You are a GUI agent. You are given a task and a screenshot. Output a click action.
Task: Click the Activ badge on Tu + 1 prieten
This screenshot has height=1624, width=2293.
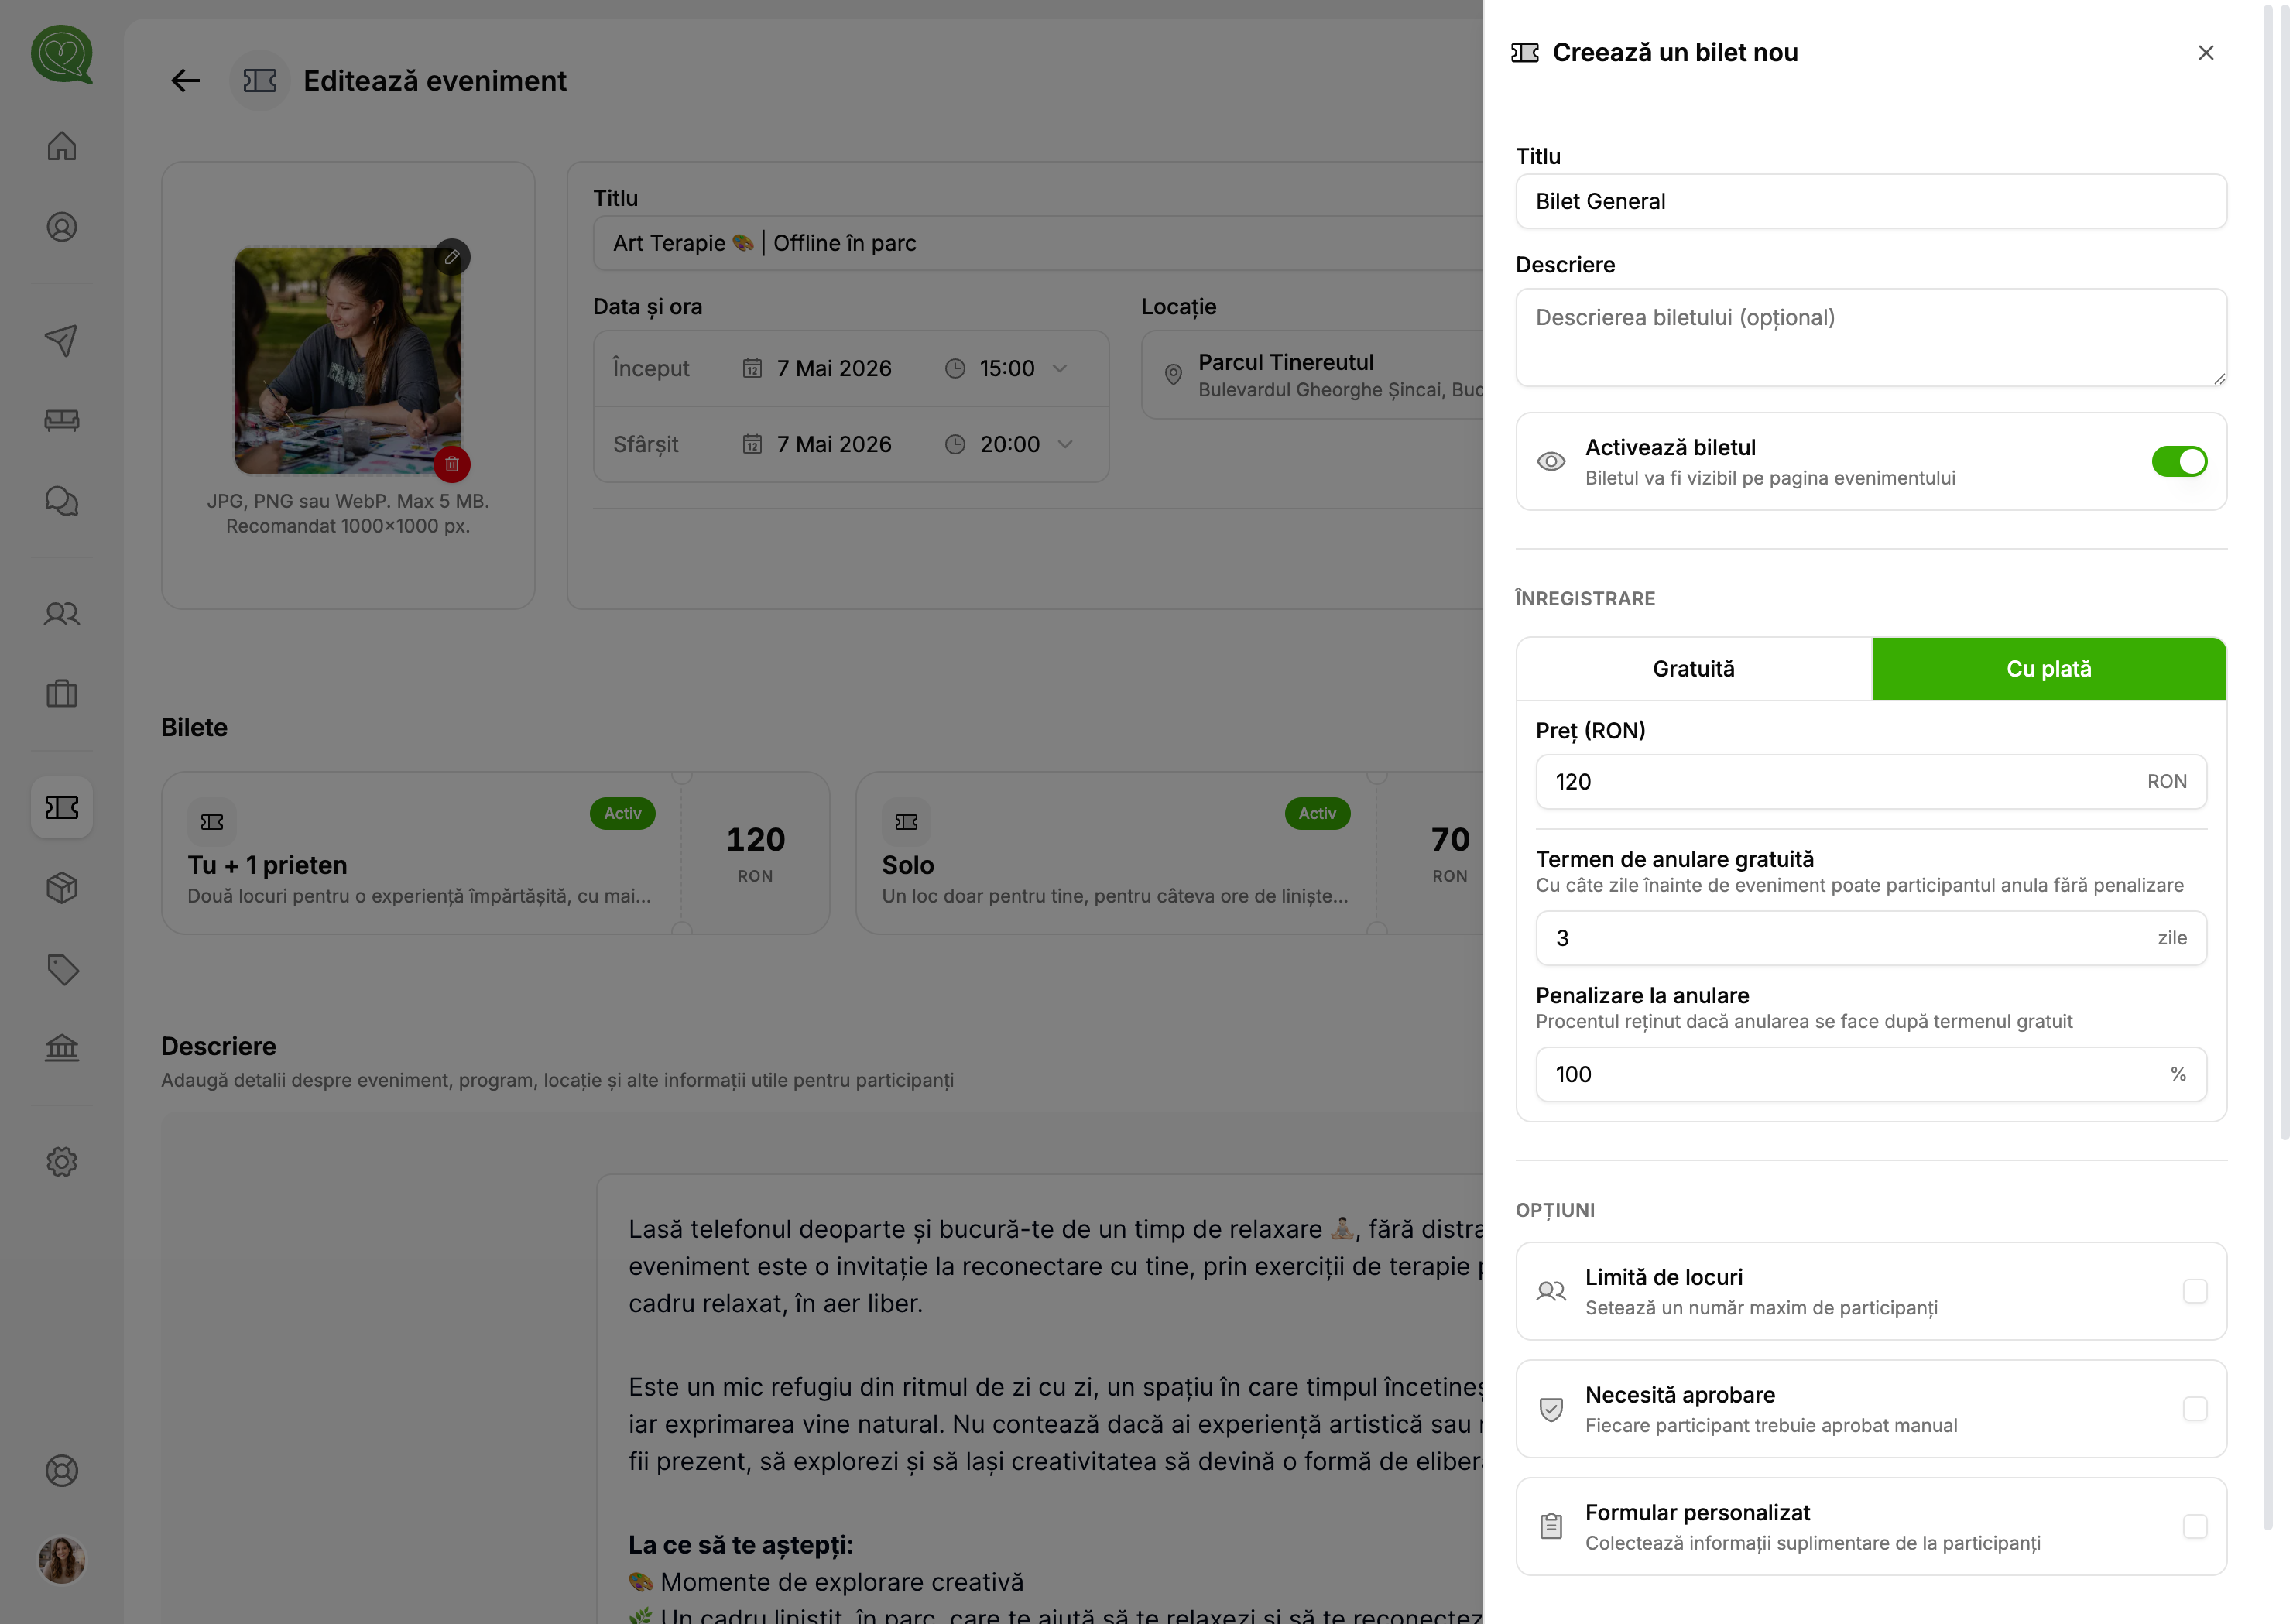click(x=622, y=813)
